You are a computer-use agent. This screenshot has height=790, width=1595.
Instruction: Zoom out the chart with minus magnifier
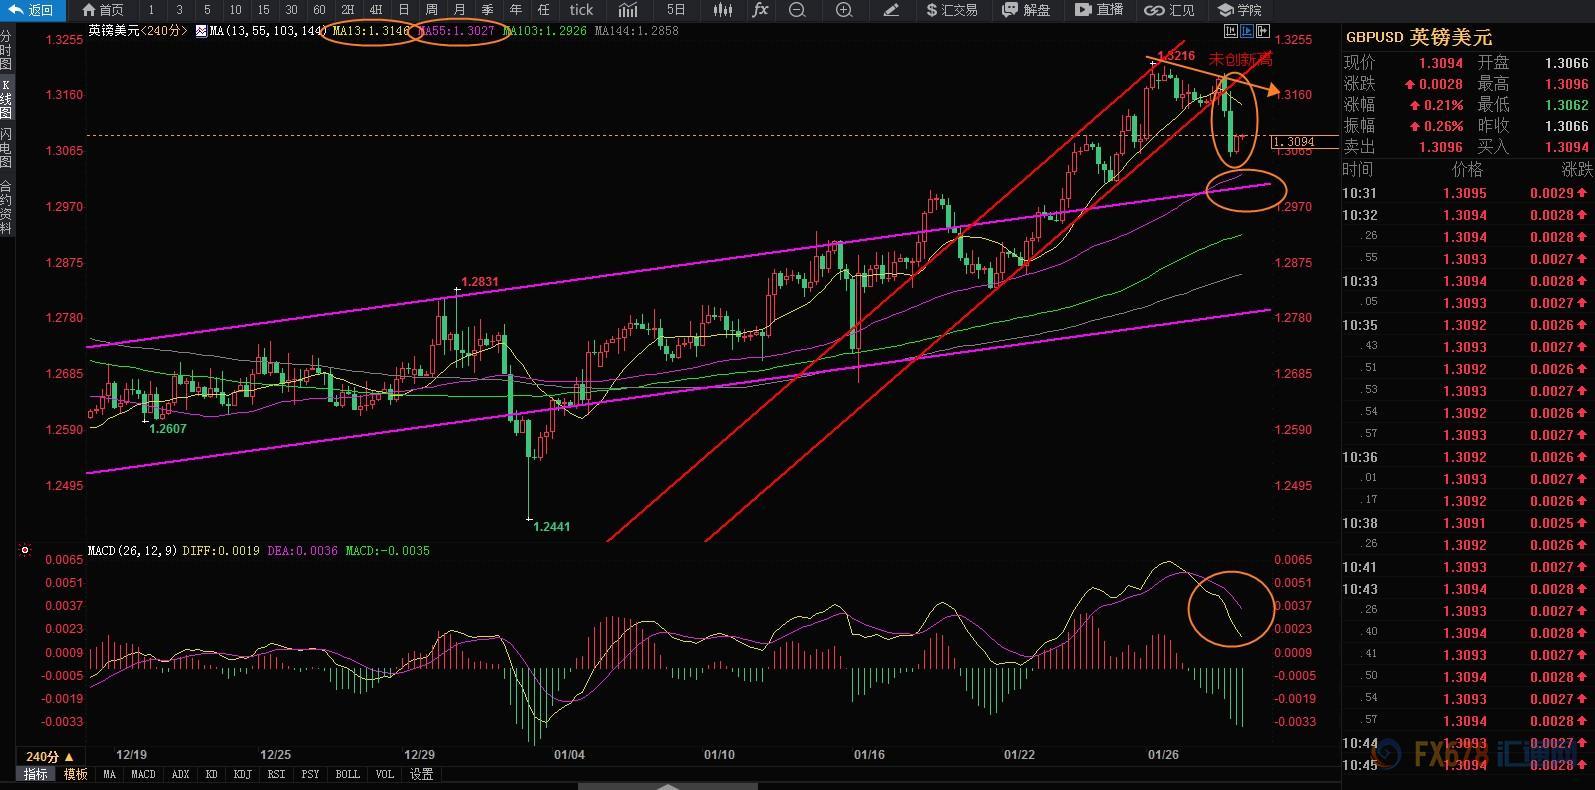click(797, 10)
